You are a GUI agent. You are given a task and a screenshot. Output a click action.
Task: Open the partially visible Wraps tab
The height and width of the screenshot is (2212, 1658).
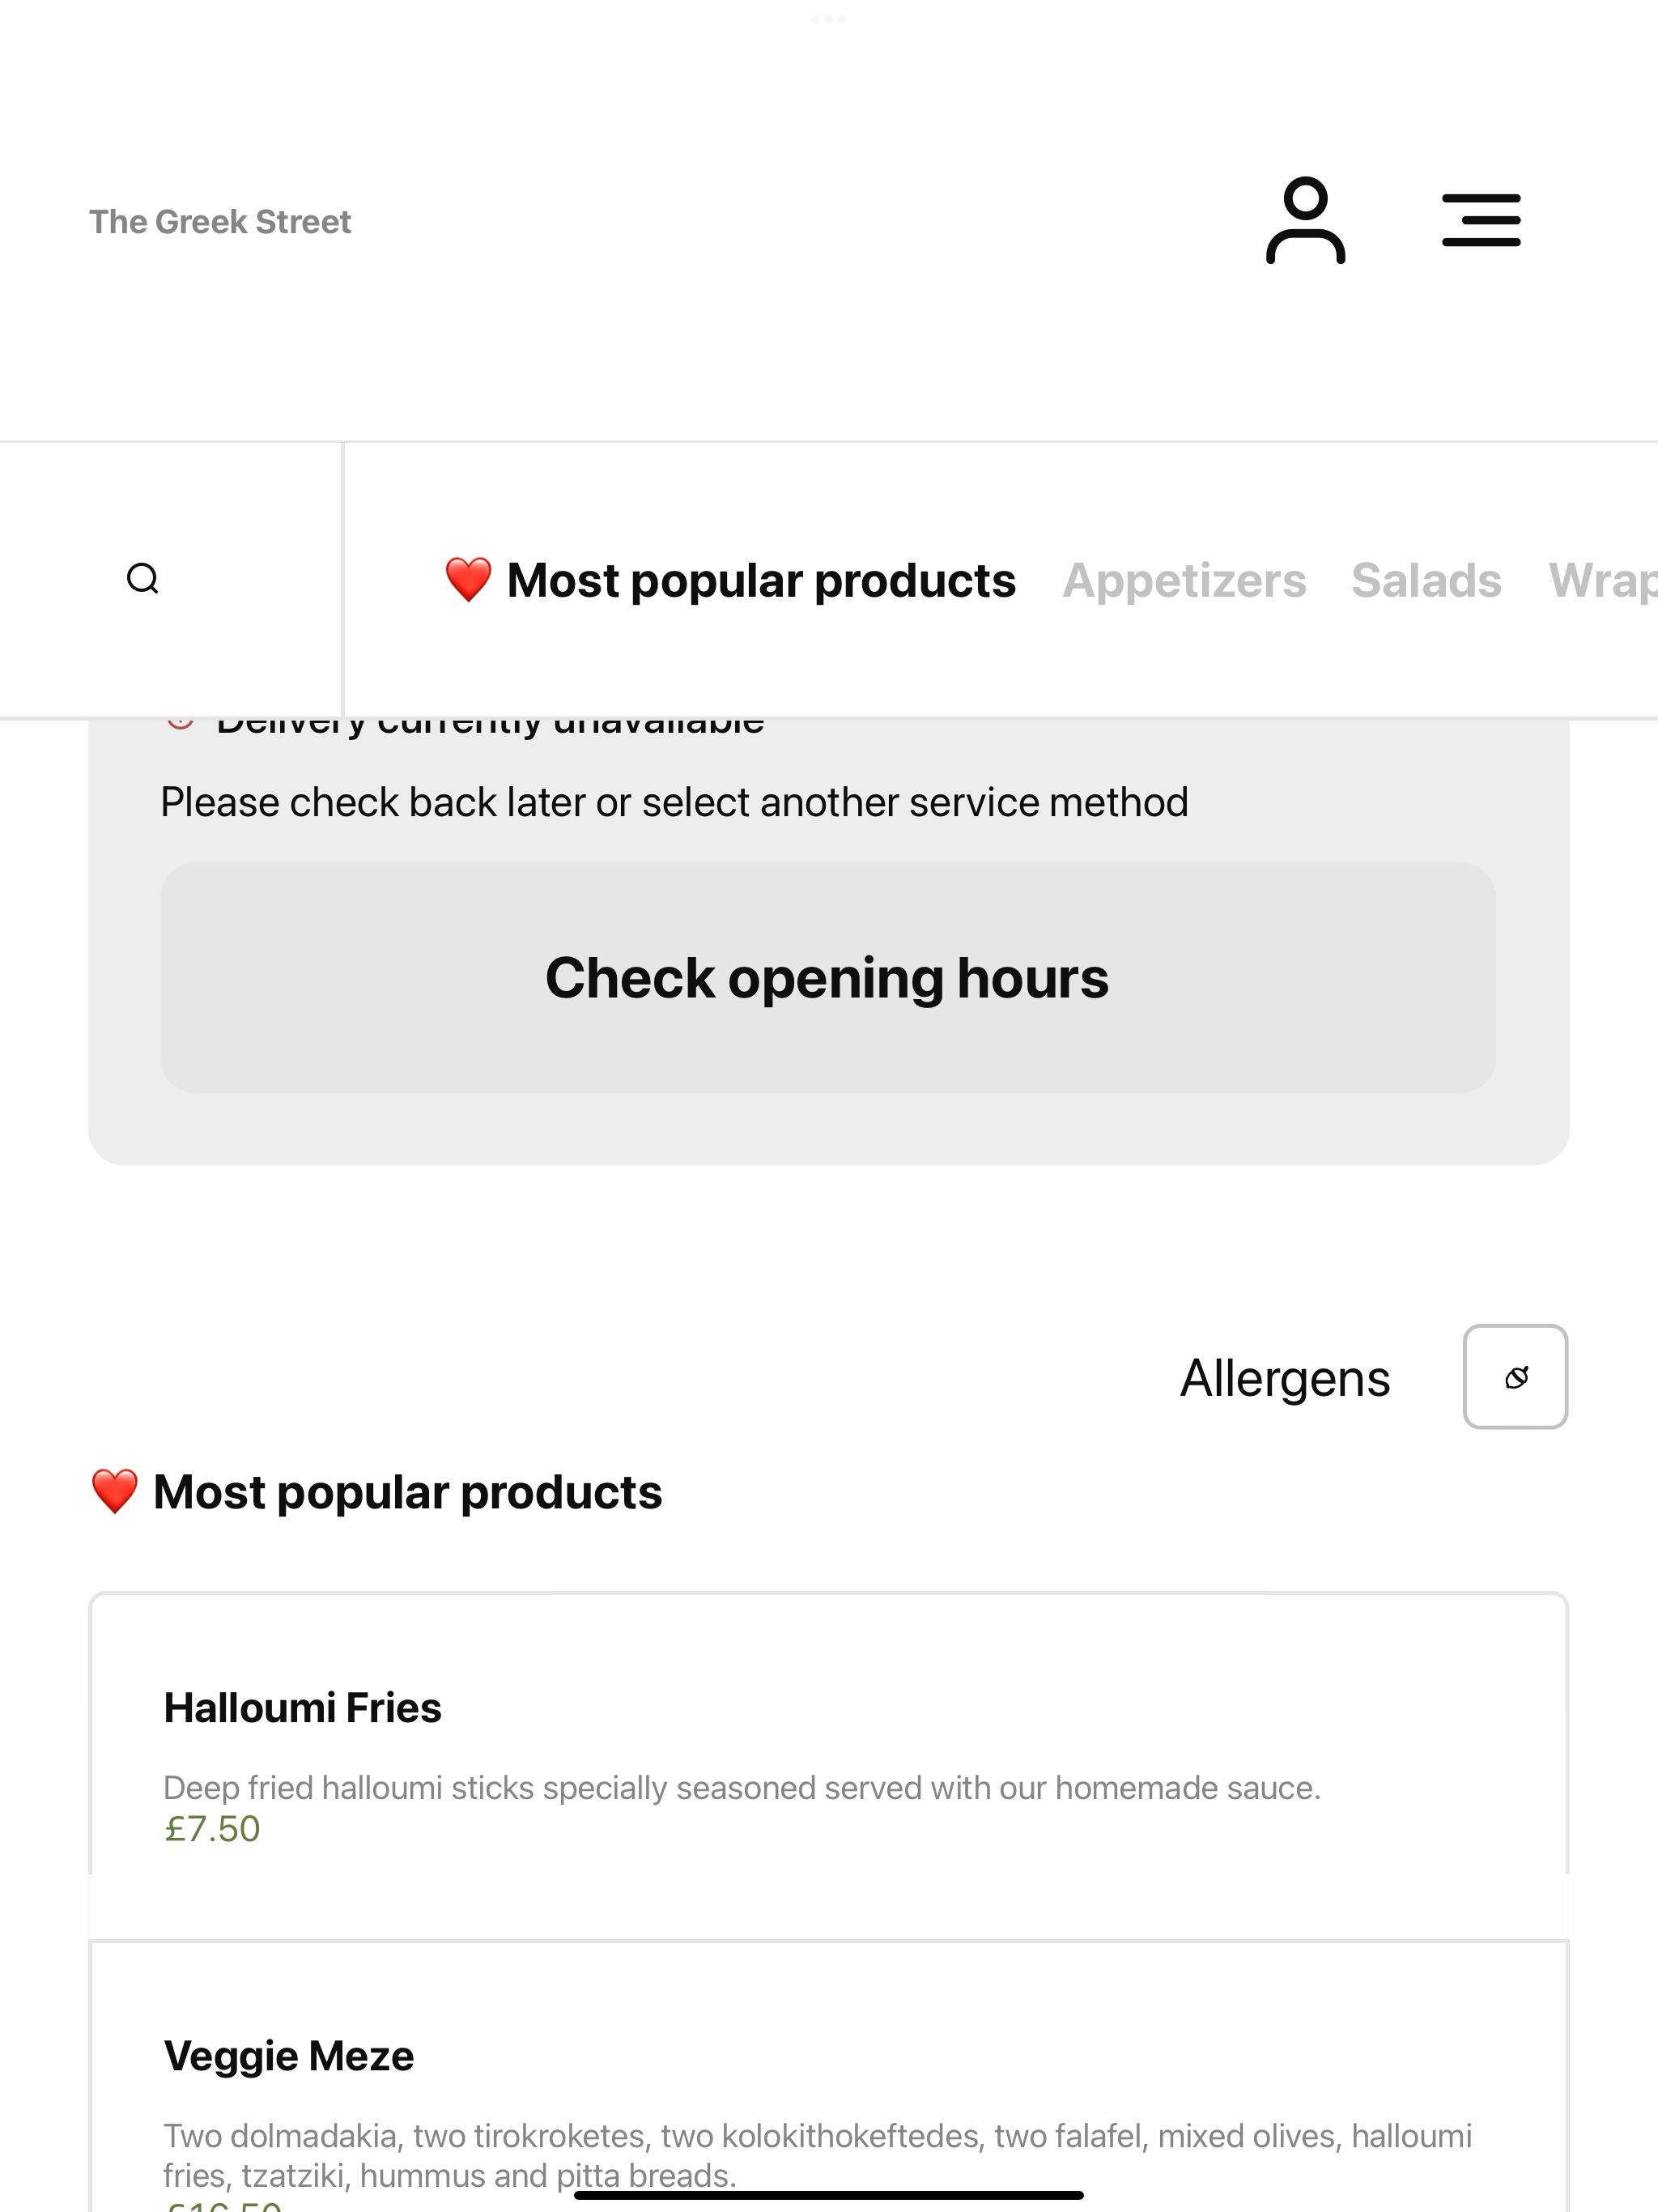coord(1602,580)
